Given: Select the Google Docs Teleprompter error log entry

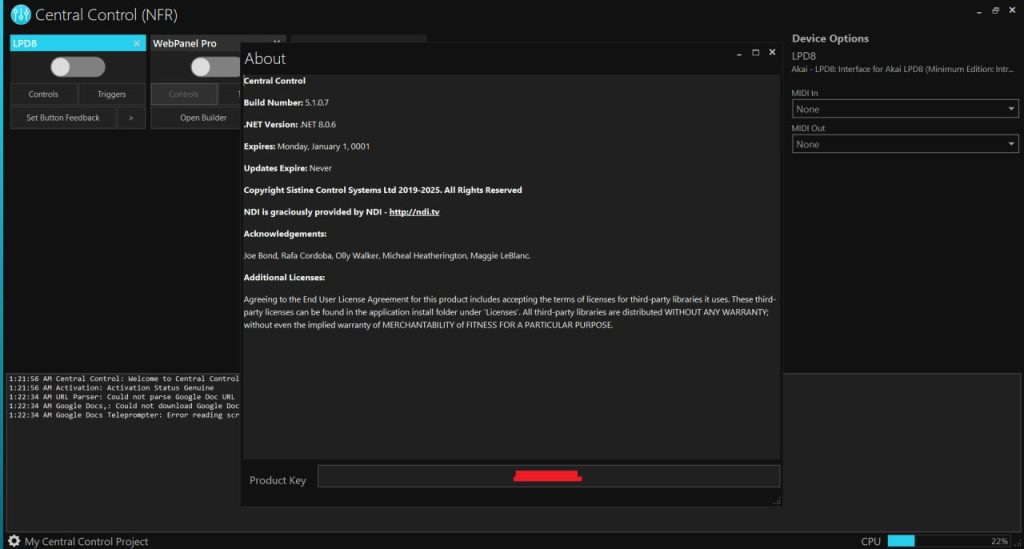Looking at the screenshot, I should (x=124, y=415).
